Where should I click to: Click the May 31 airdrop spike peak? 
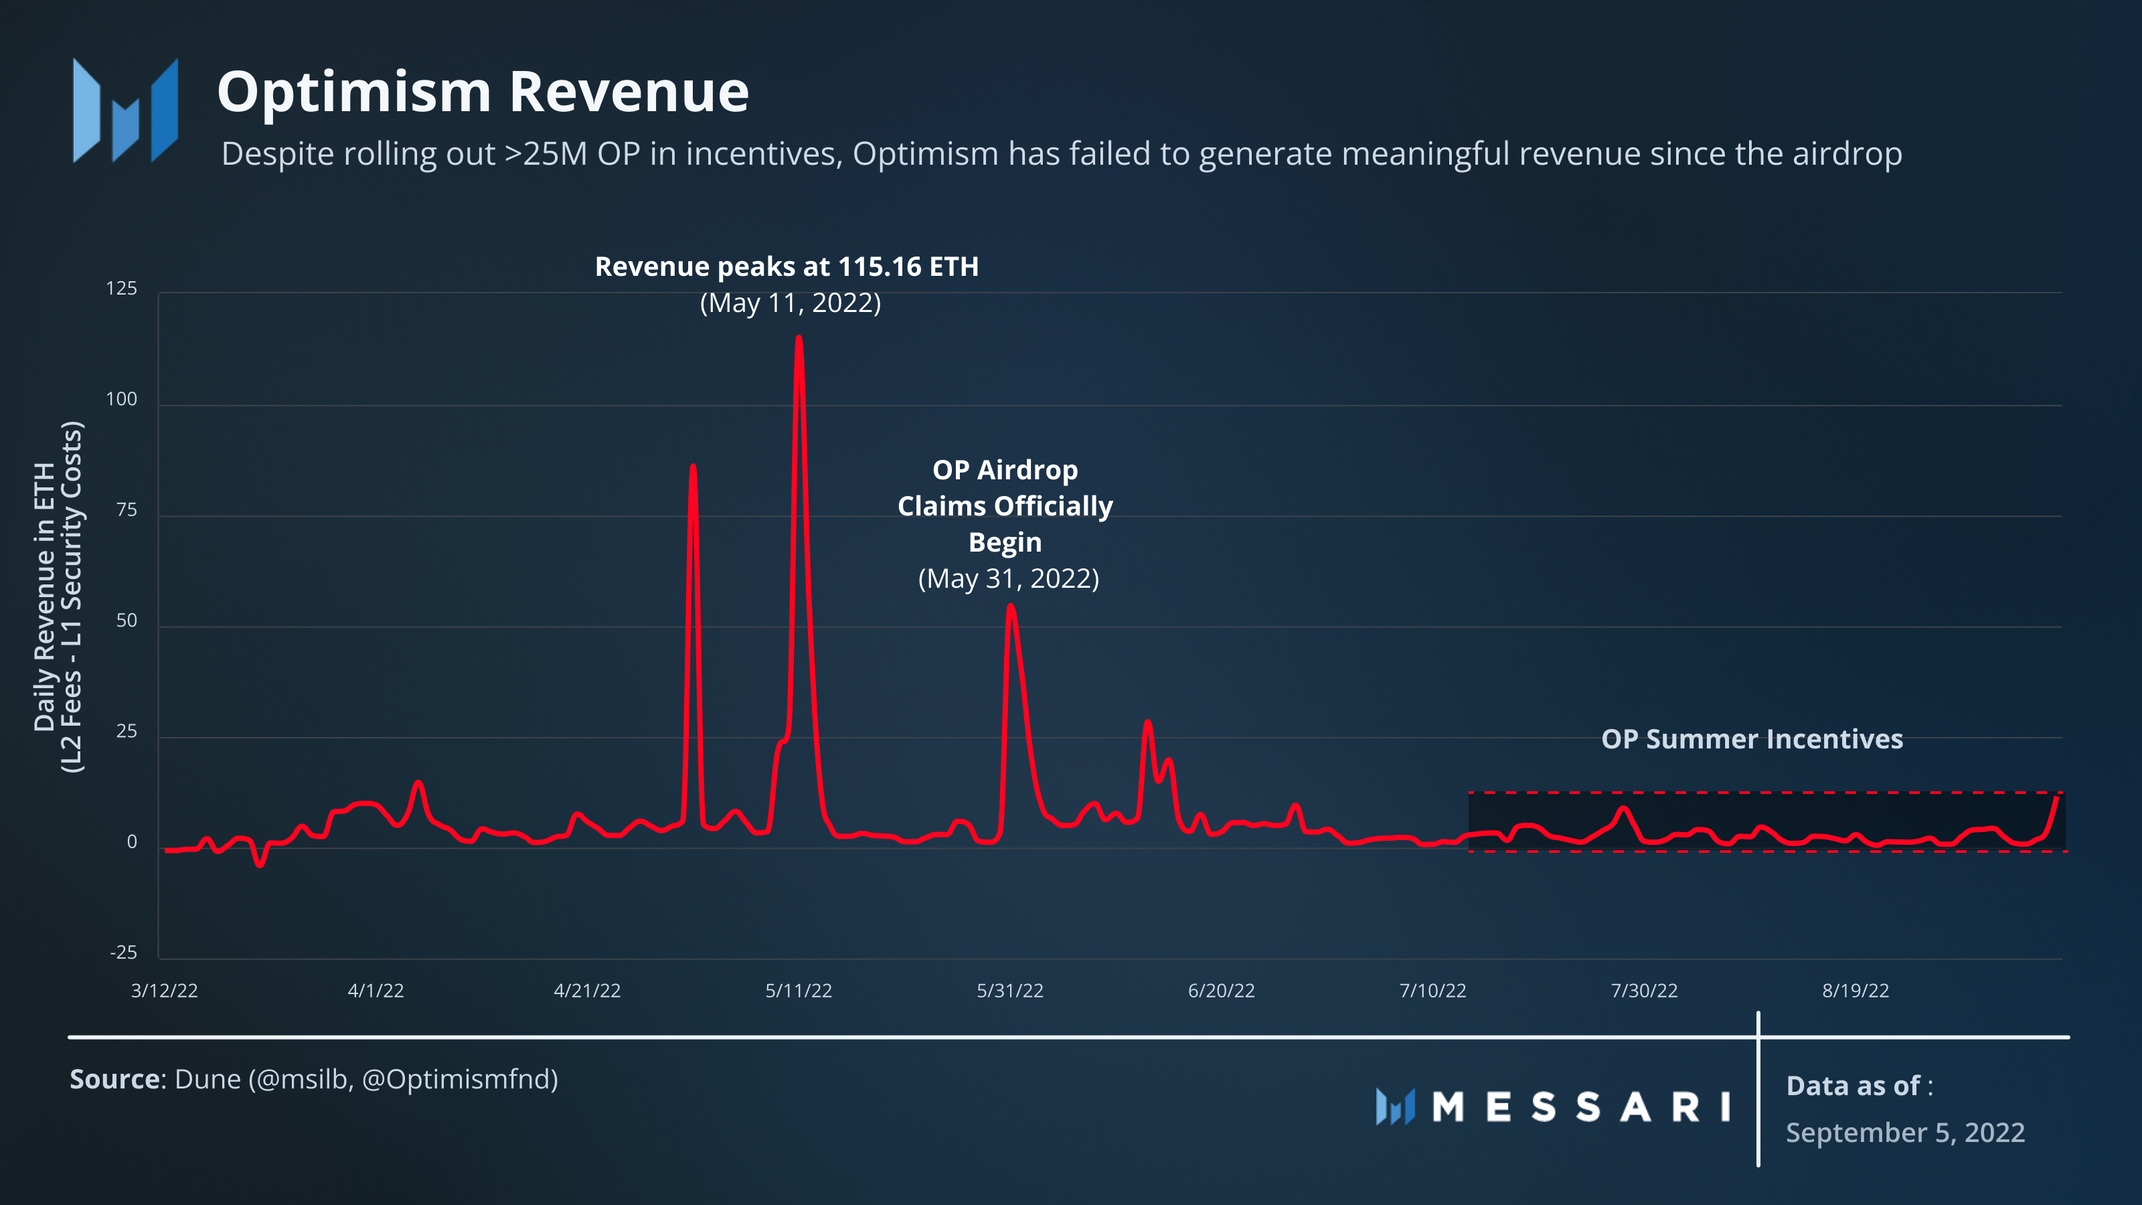1011,606
